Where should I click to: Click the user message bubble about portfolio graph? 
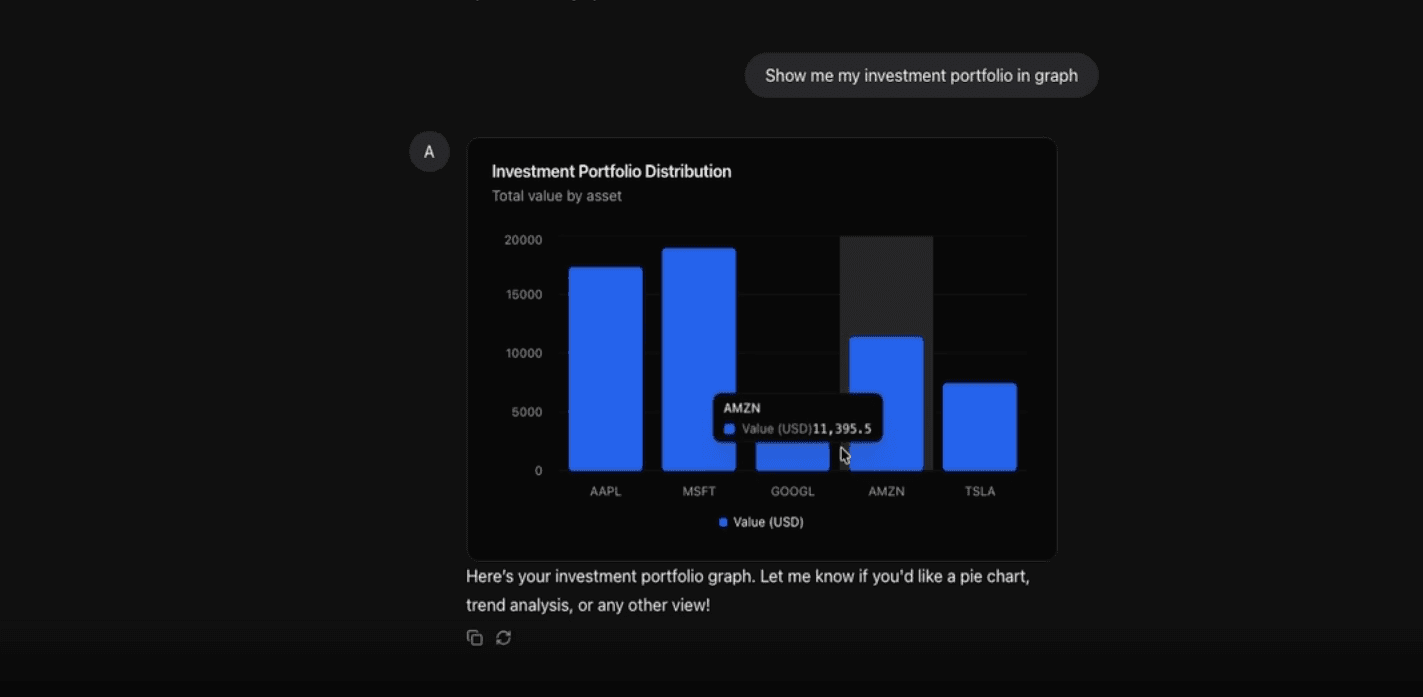[x=920, y=75]
